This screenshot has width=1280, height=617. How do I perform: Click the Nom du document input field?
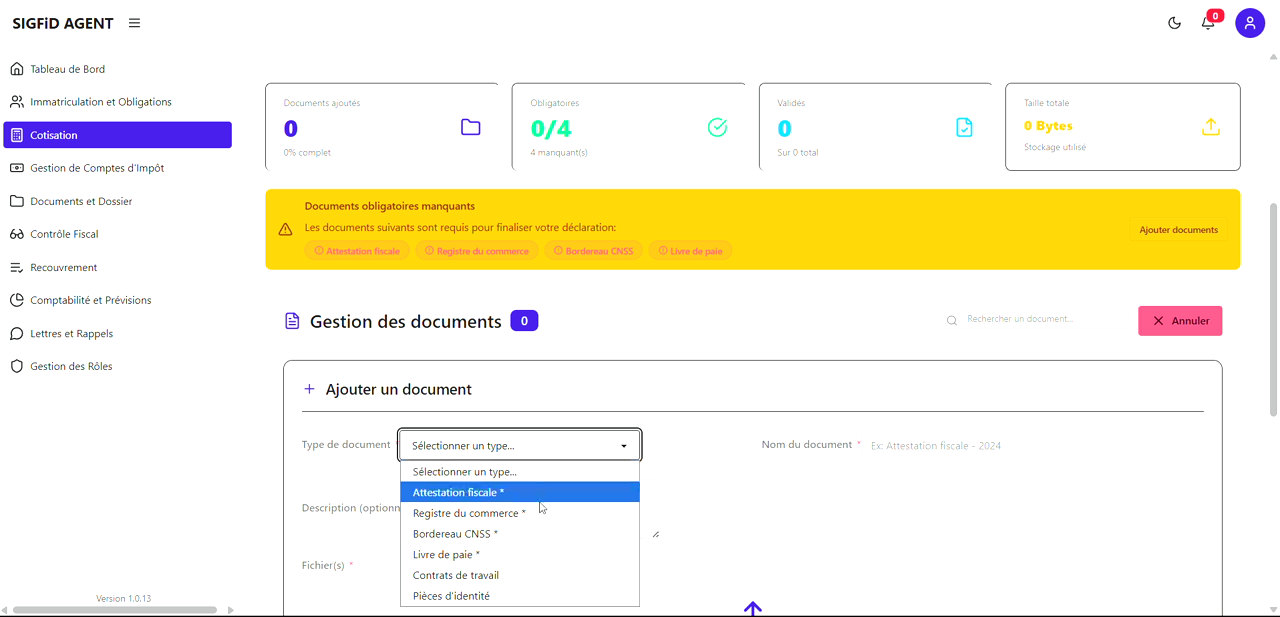tap(1000, 445)
